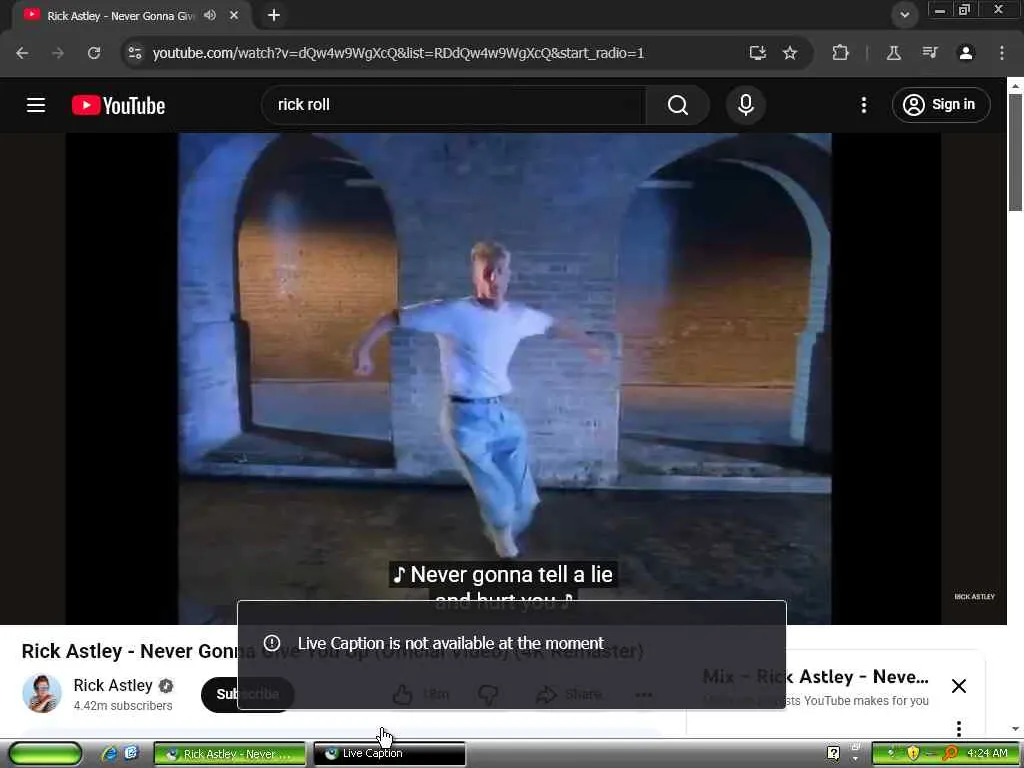Click the security shield tray icon
Viewport: 1024px width, 768px height.
pyautogui.click(x=913, y=754)
